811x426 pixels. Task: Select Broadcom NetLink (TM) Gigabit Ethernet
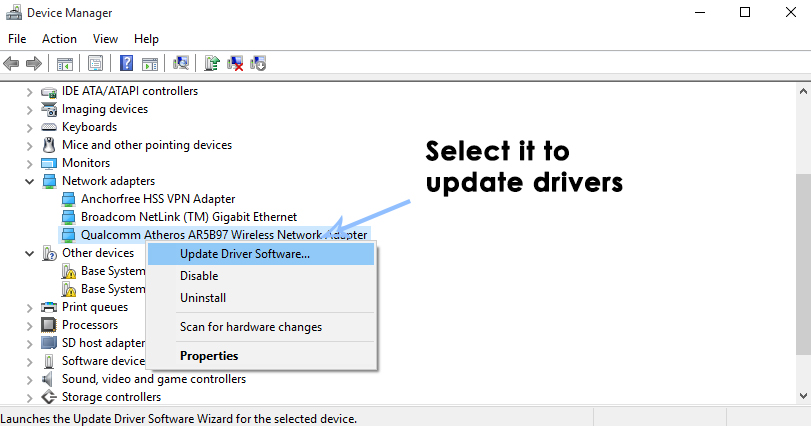coord(189,217)
